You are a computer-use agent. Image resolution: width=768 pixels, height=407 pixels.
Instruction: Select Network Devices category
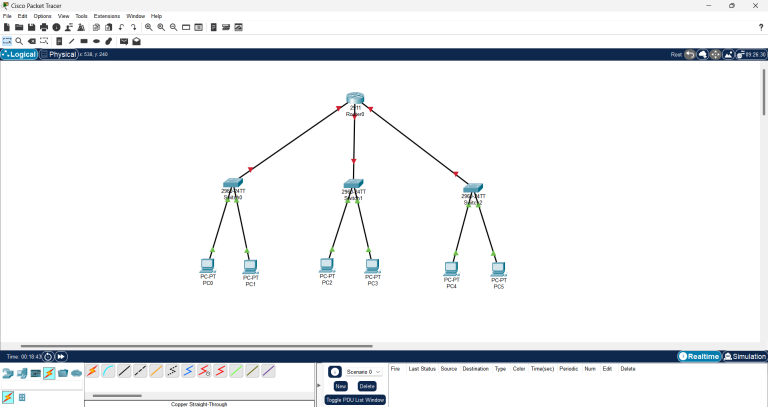point(7,373)
